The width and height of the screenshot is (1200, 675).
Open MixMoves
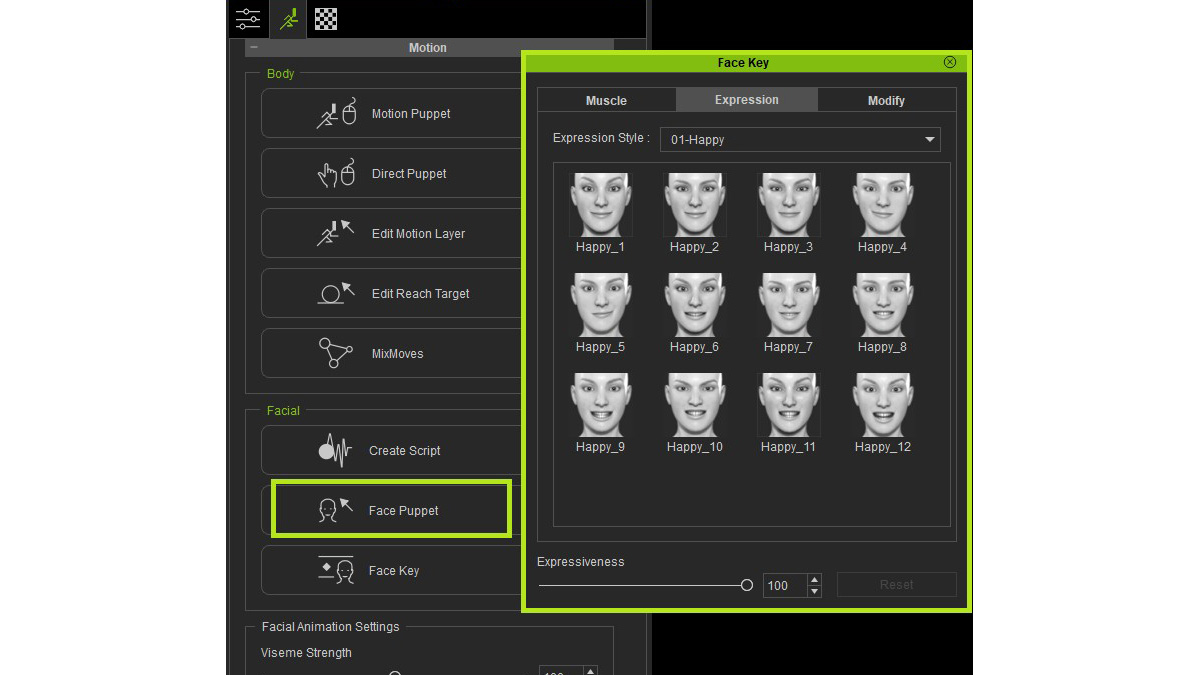391,354
